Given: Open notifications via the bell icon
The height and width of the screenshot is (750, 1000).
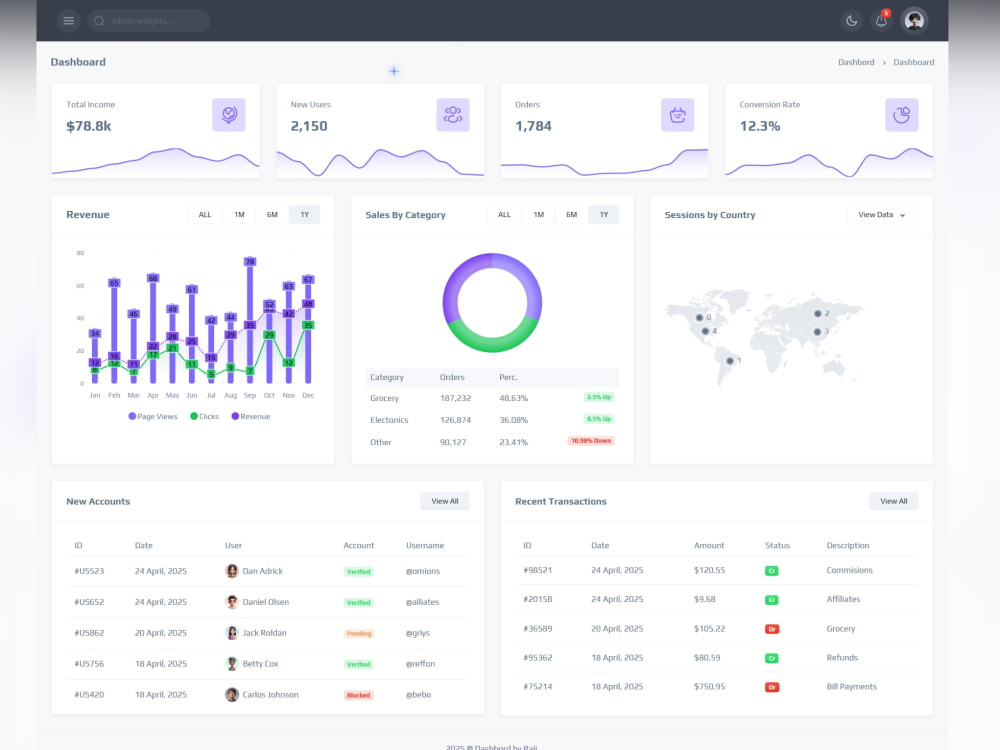Looking at the screenshot, I should (x=881, y=21).
